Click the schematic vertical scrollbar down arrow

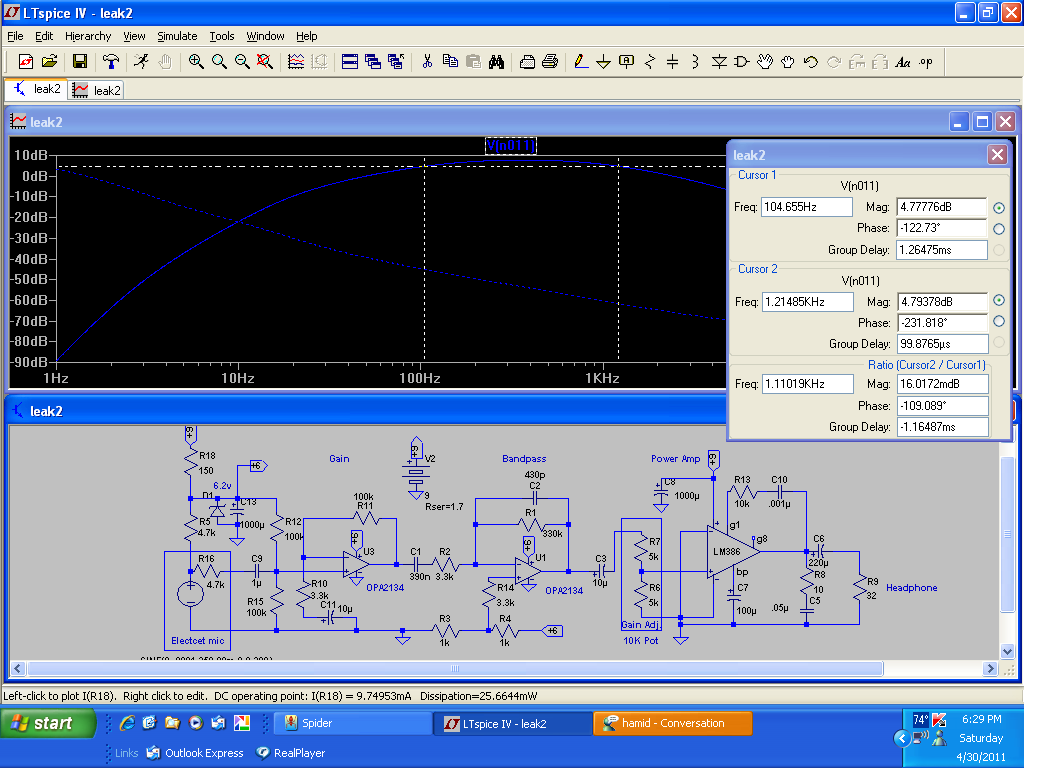point(1007,652)
